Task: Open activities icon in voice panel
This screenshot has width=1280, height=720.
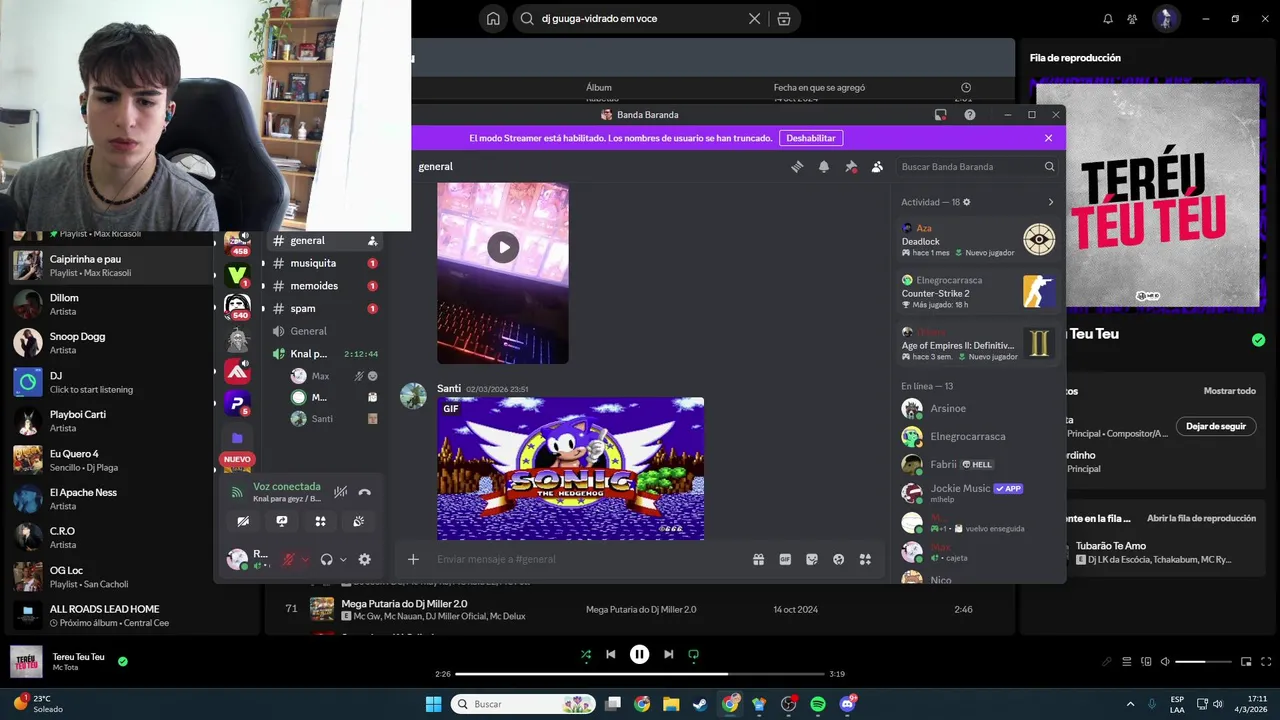Action: pos(320,521)
